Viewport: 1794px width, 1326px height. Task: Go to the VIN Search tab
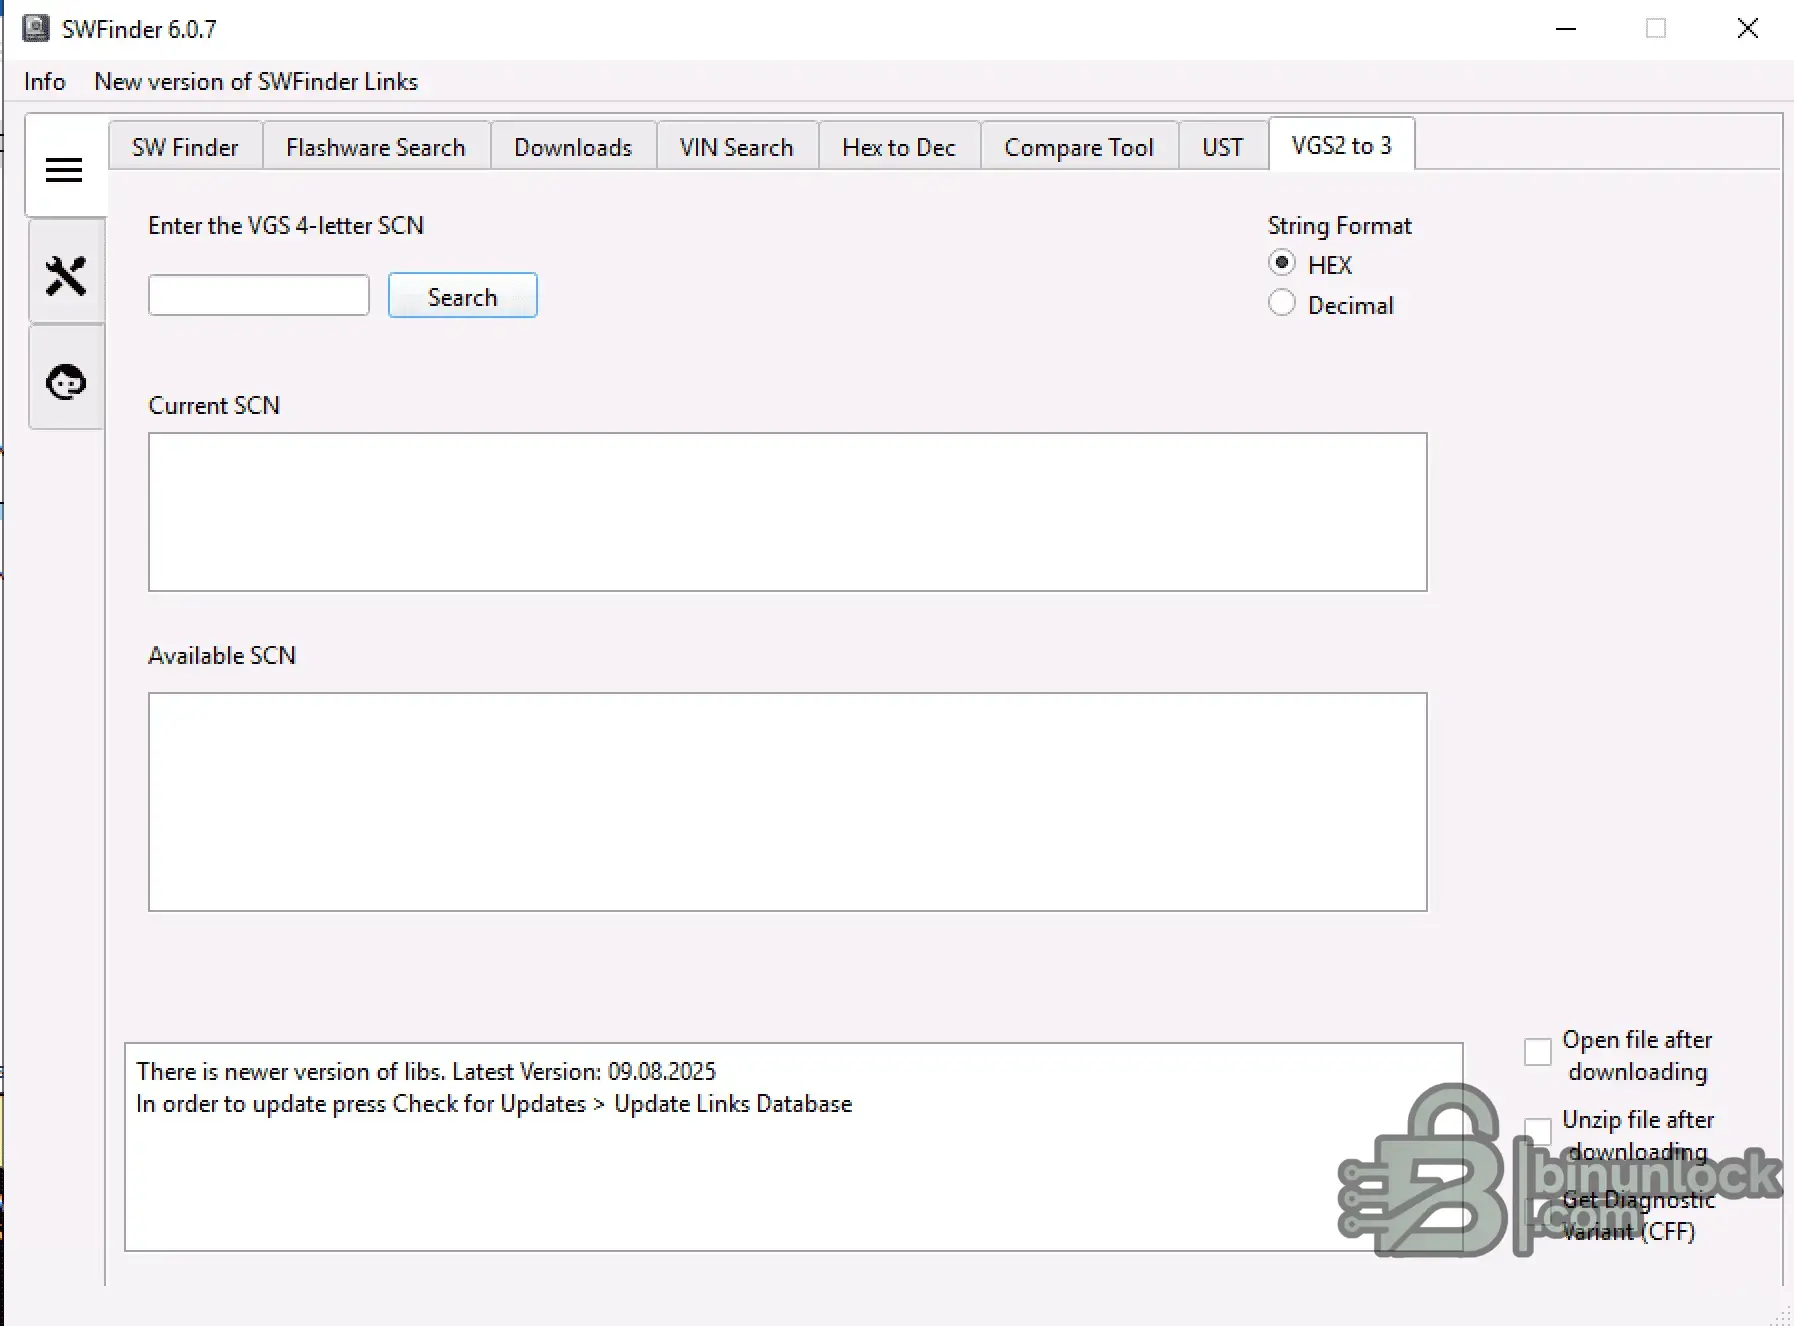[737, 147]
